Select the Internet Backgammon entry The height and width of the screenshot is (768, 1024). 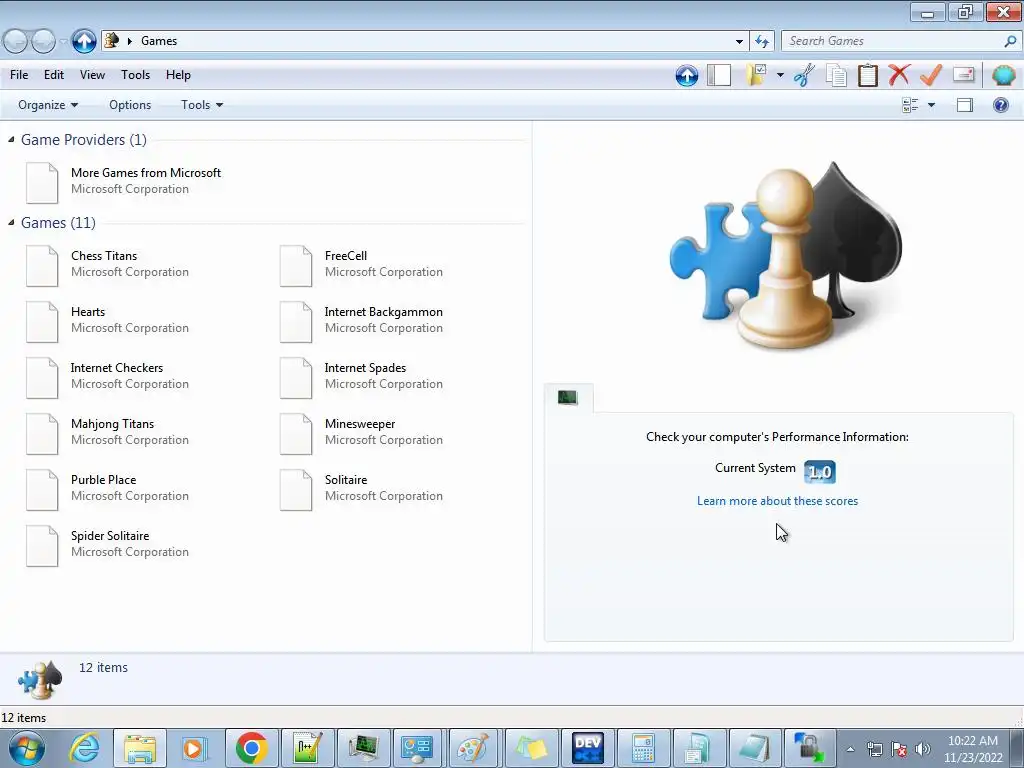[x=362, y=320]
